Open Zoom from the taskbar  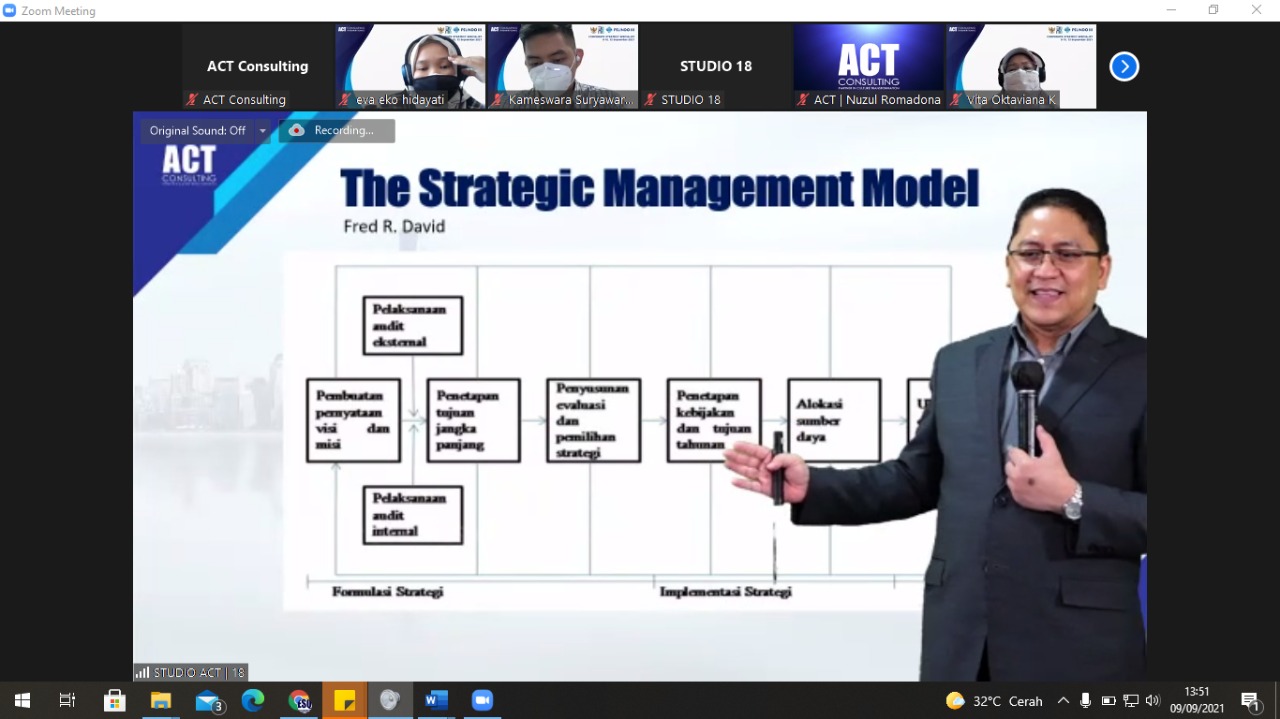pyautogui.click(x=482, y=700)
